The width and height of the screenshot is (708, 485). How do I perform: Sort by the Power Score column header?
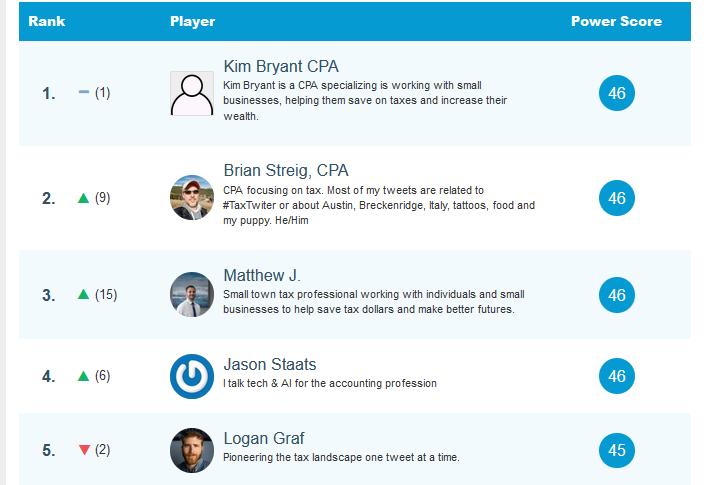click(x=616, y=21)
